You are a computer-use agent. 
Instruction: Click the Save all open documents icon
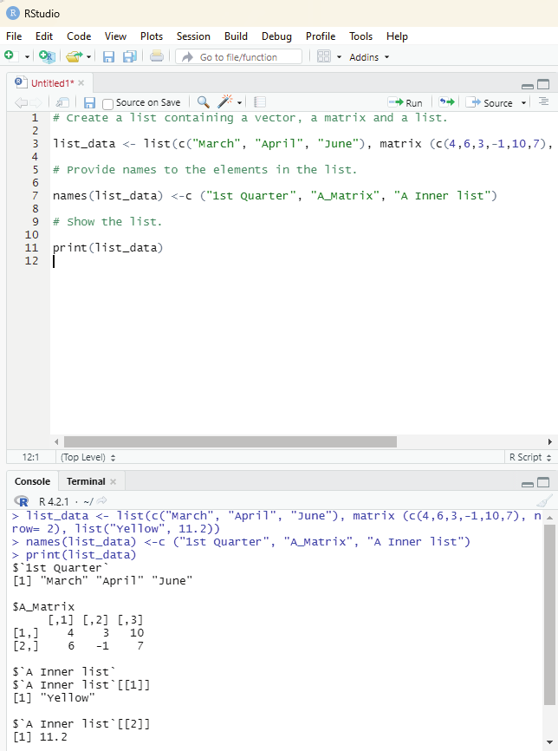click(x=129, y=57)
